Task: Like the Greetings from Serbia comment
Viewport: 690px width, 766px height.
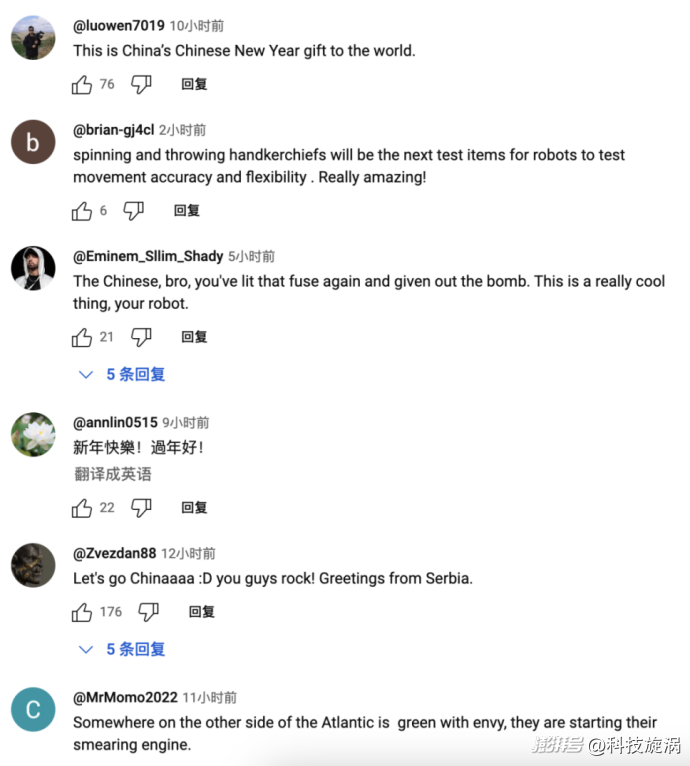Action: point(82,612)
